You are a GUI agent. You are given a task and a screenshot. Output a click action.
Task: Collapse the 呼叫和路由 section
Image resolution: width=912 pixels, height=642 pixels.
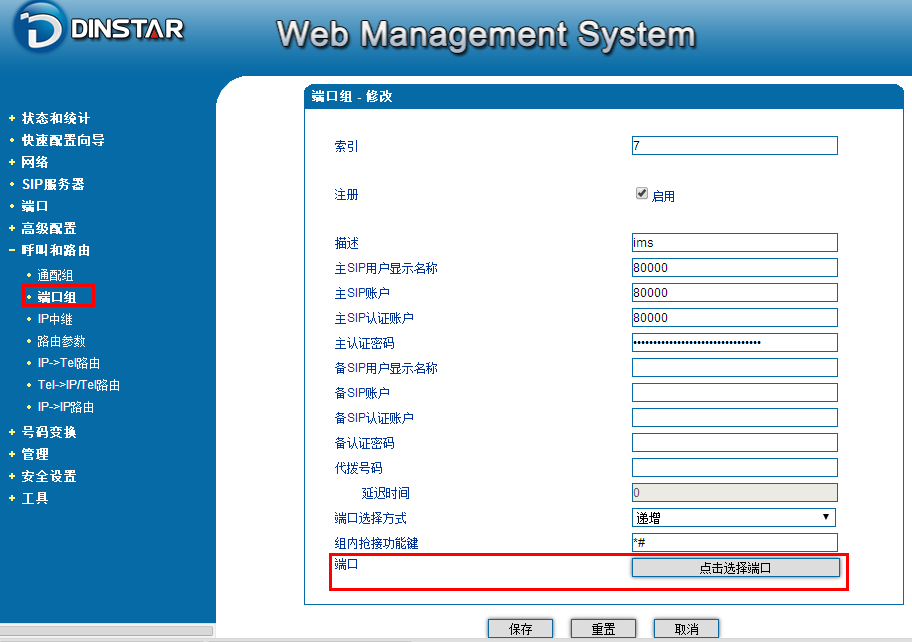point(56,250)
